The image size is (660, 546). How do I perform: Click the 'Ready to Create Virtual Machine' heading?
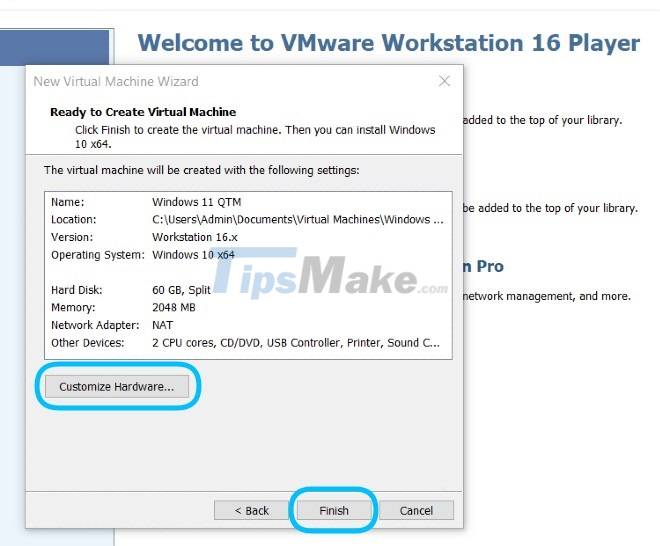(143, 112)
